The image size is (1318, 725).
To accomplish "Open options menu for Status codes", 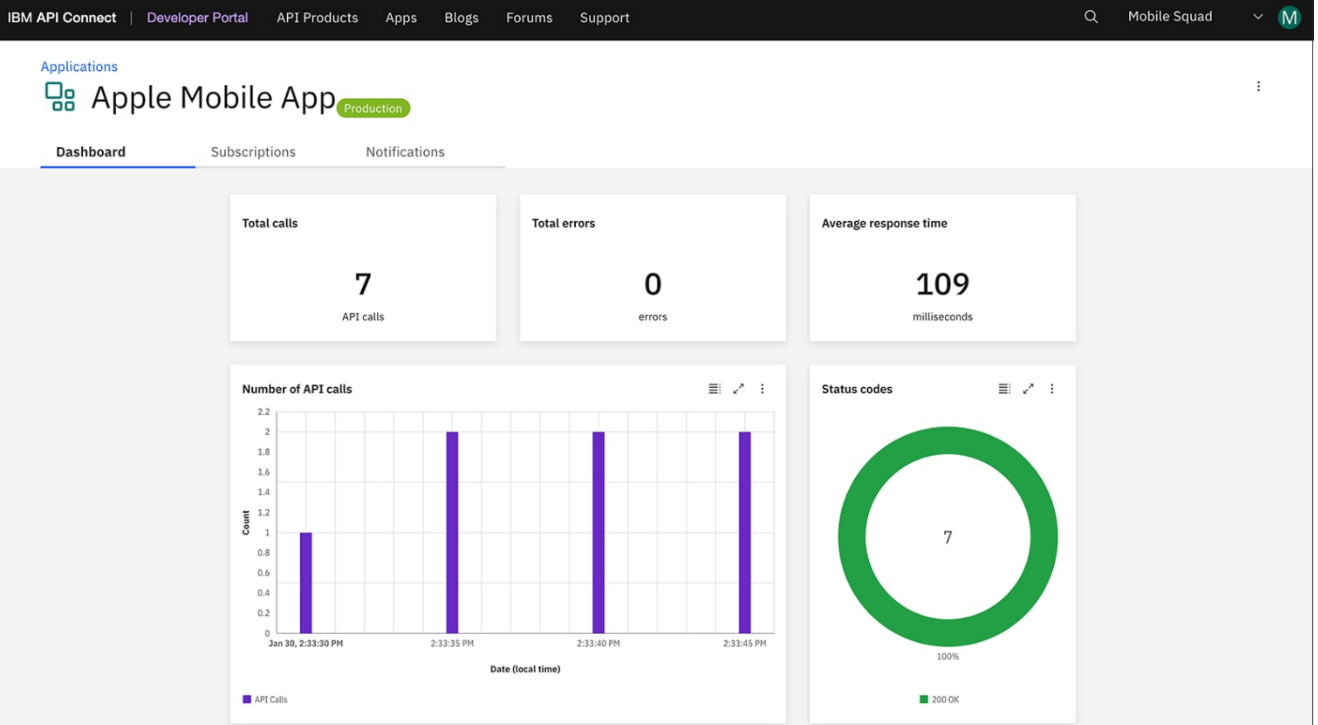I will click(x=1052, y=389).
